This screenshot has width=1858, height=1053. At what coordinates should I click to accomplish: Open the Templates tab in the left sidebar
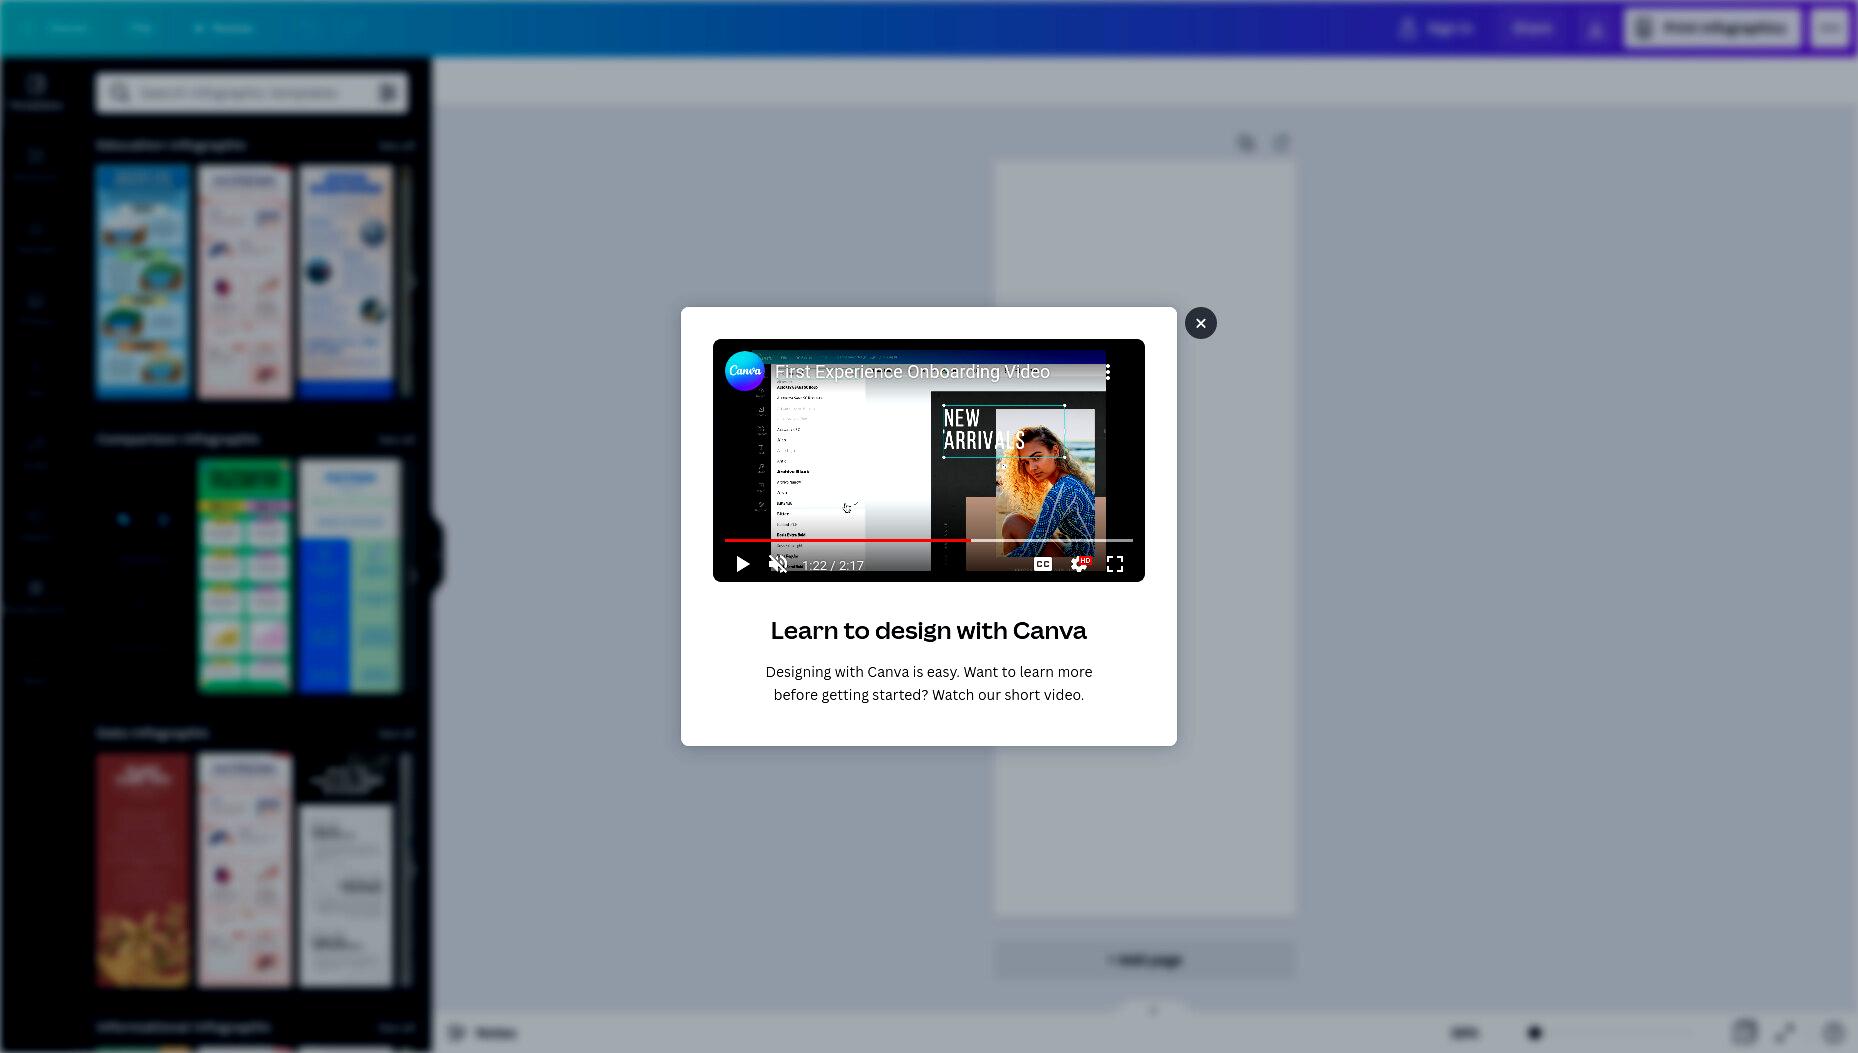[x=36, y=92]
